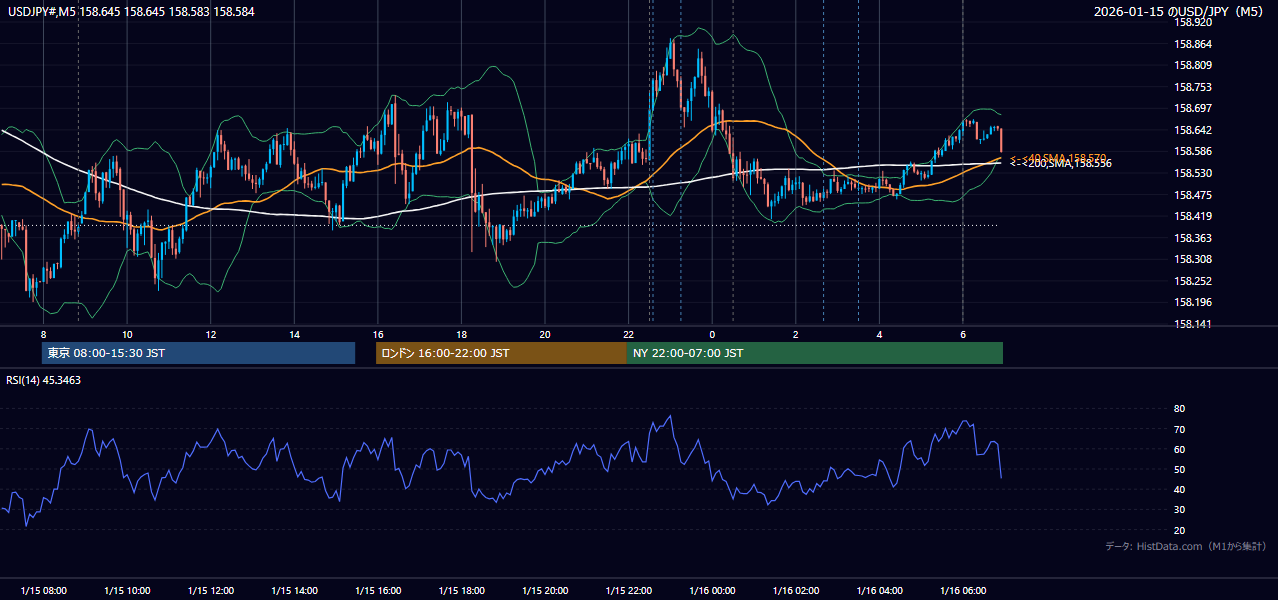The width and height of the screenshot is (1278, 600).
Task: Click the bottom time label 1/15 12:00
Action: coord(210,591)
